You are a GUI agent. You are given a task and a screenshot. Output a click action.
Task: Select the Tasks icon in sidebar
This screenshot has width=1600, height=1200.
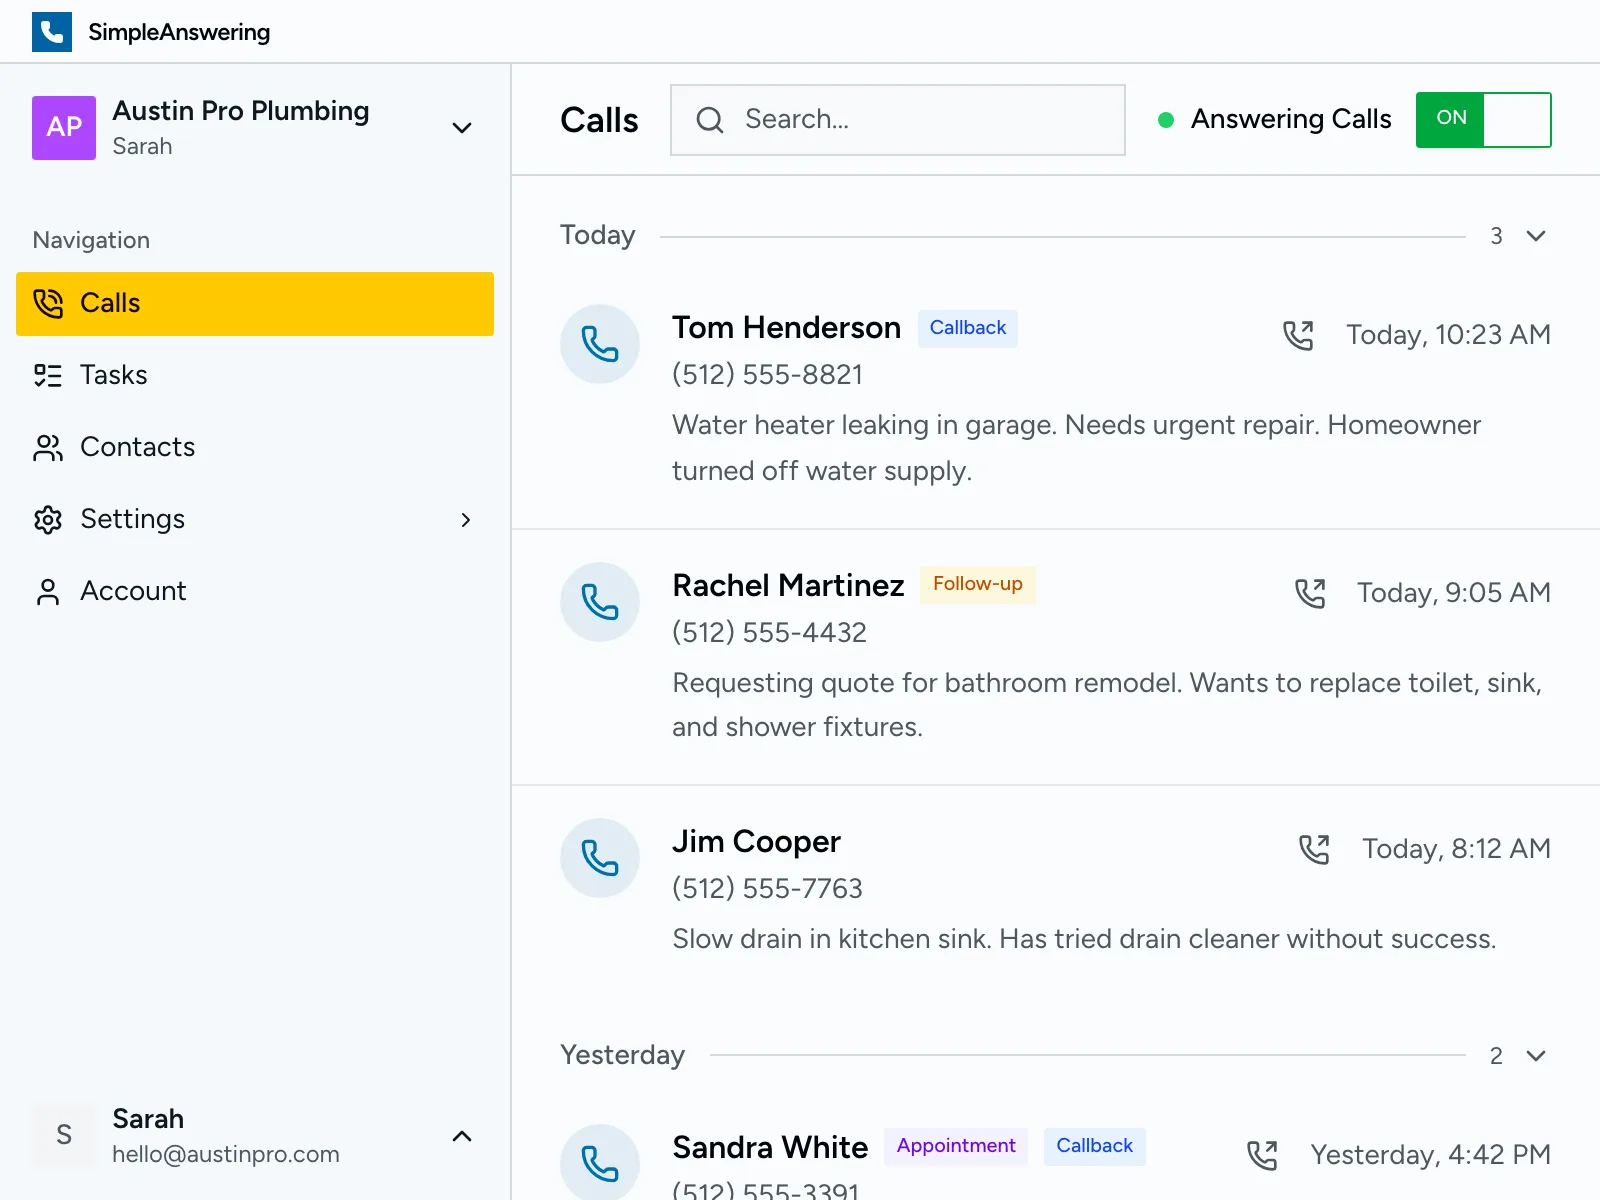pos(46,375)
